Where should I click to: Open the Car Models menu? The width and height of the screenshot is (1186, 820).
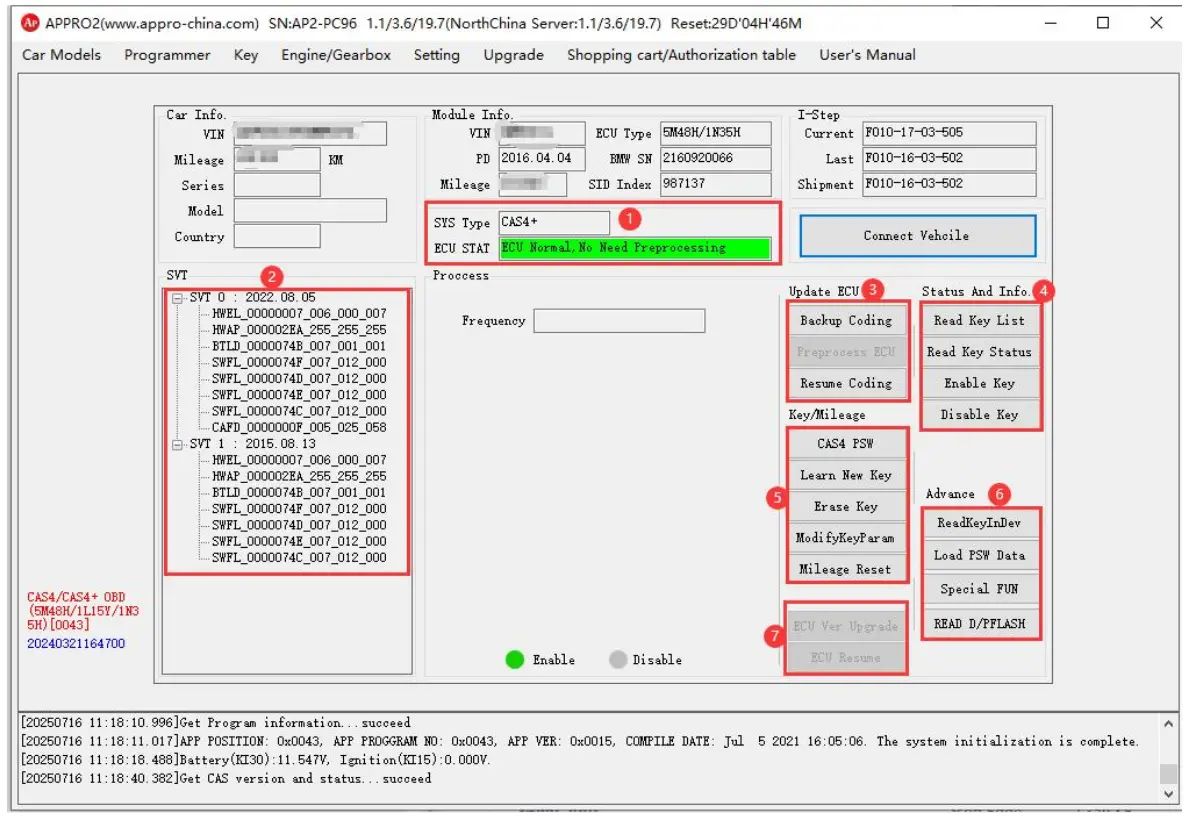tap(61, 55)
